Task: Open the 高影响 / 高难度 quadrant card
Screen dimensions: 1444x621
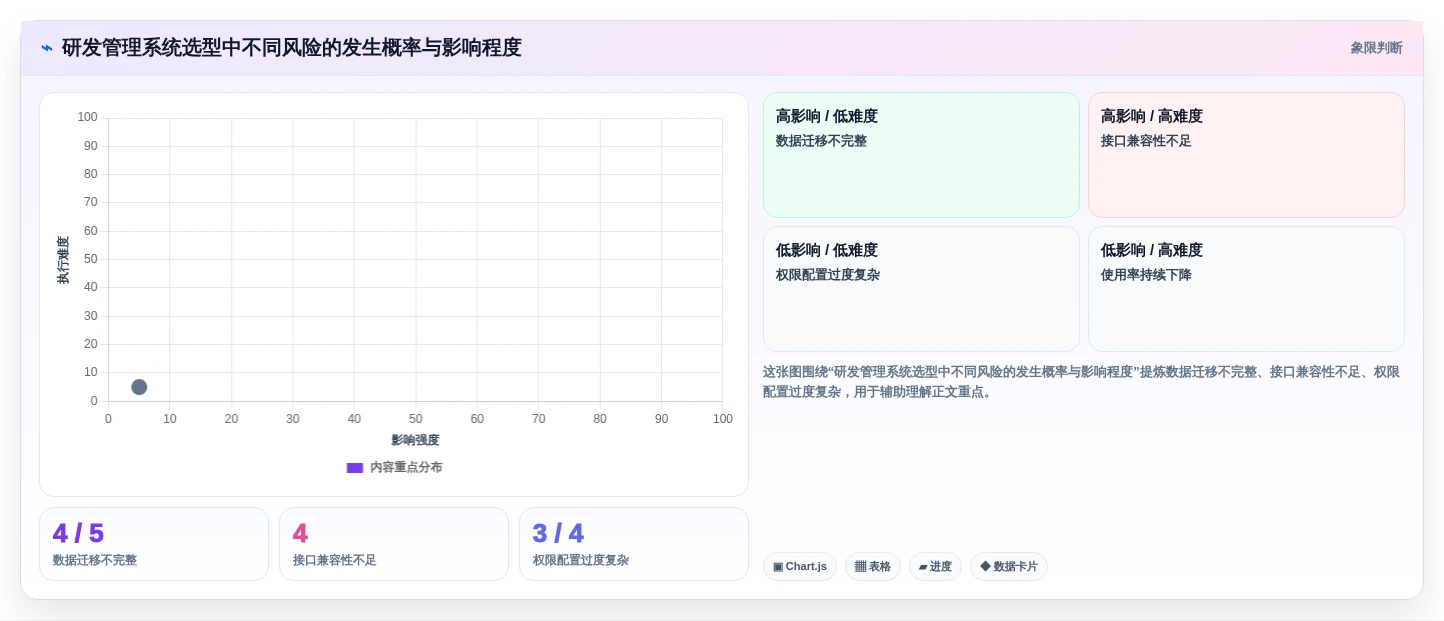Action: 1246,155
